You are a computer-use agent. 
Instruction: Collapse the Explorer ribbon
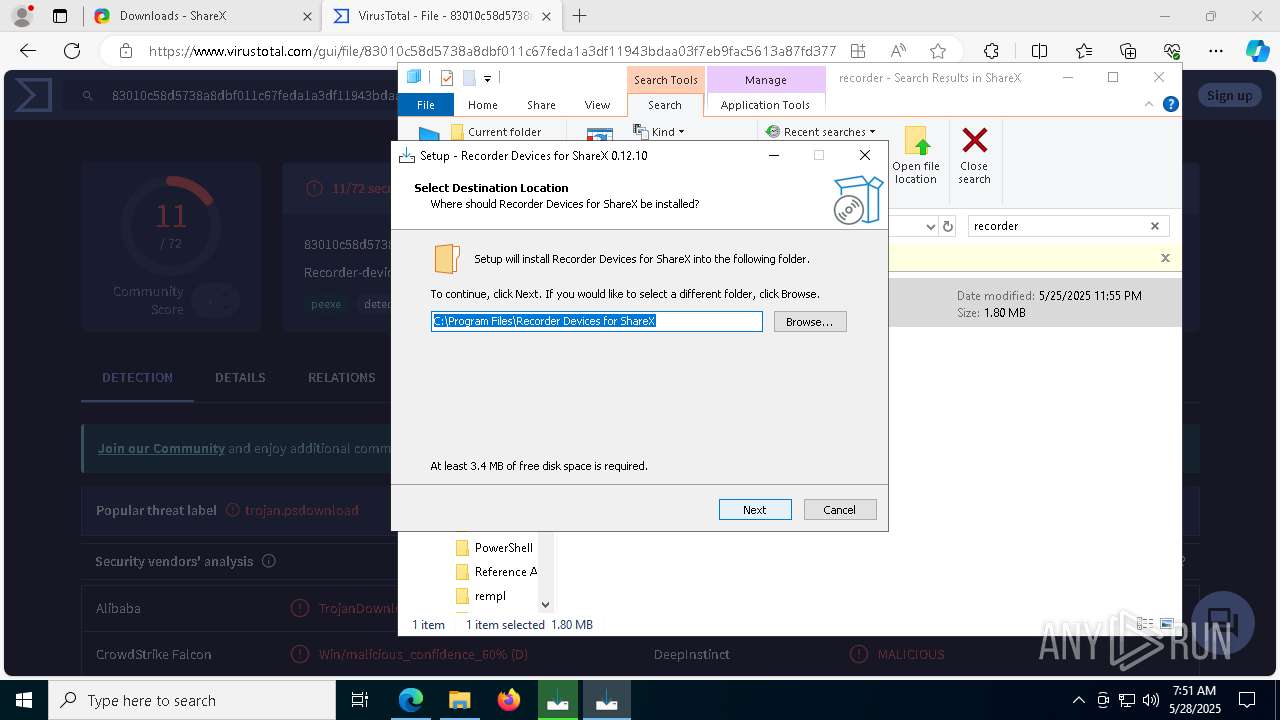pos(1149,104)
